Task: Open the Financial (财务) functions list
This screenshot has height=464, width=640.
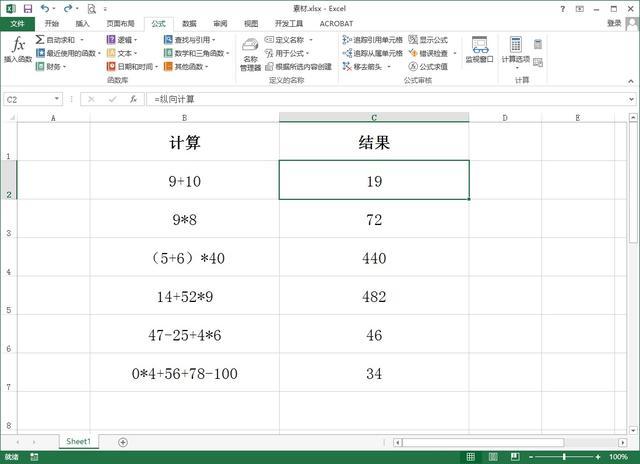Action: 51,66
